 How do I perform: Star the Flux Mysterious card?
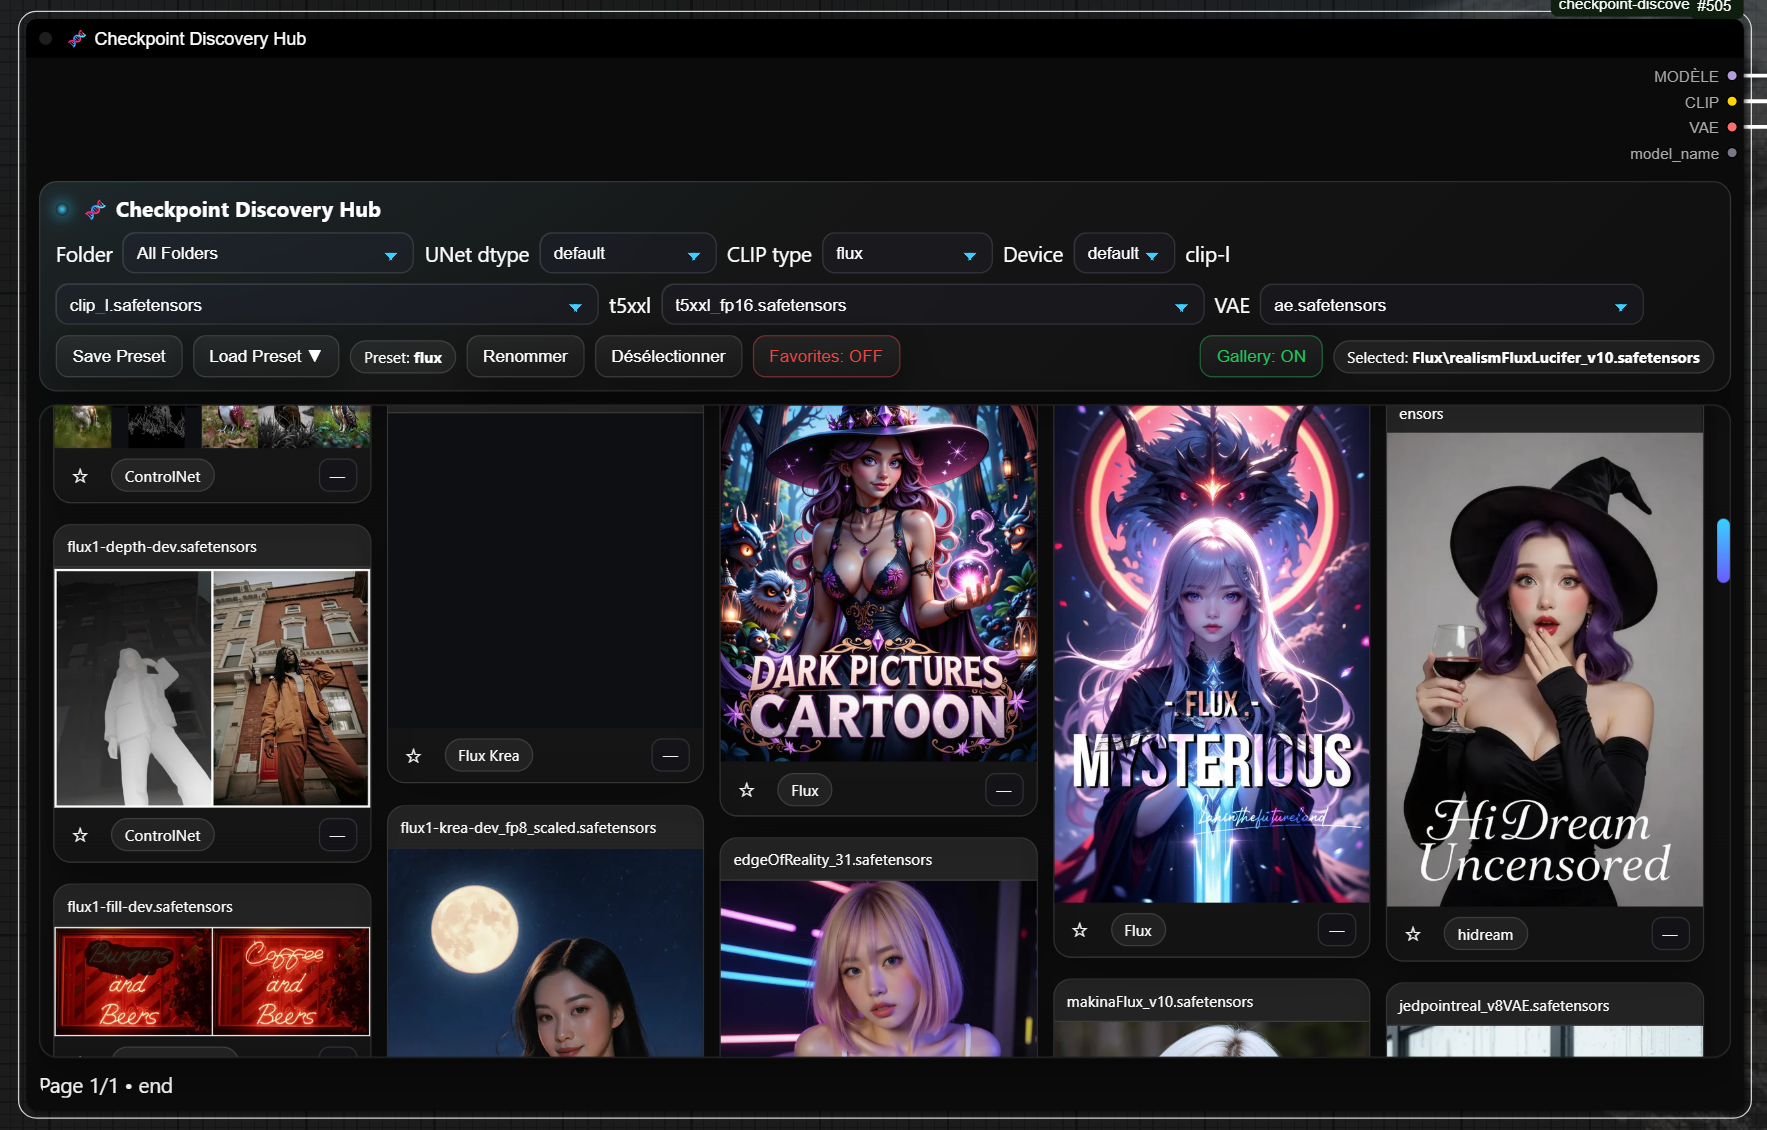(1079, 930)
